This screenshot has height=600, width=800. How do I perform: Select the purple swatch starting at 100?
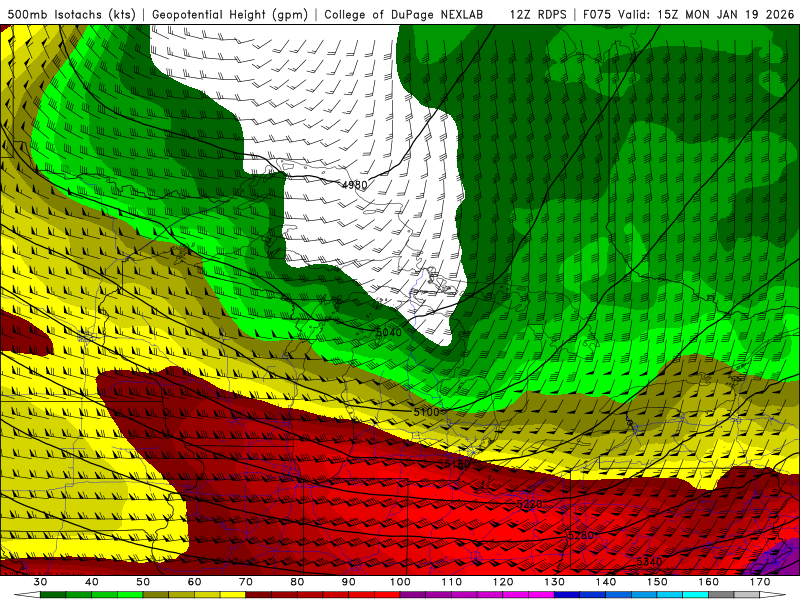point(413,594)
